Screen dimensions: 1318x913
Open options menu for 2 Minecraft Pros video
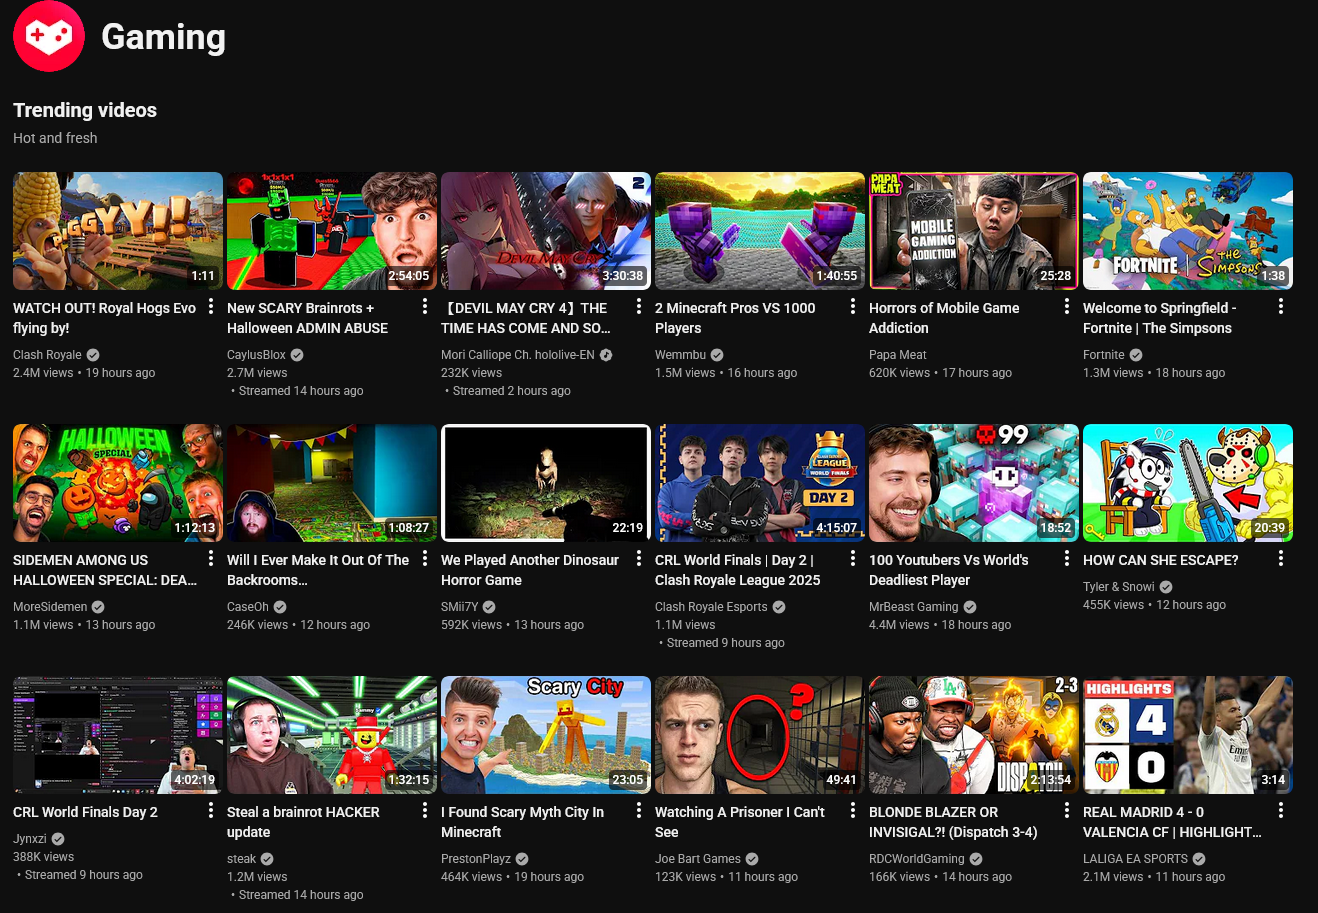coord(853,307)
